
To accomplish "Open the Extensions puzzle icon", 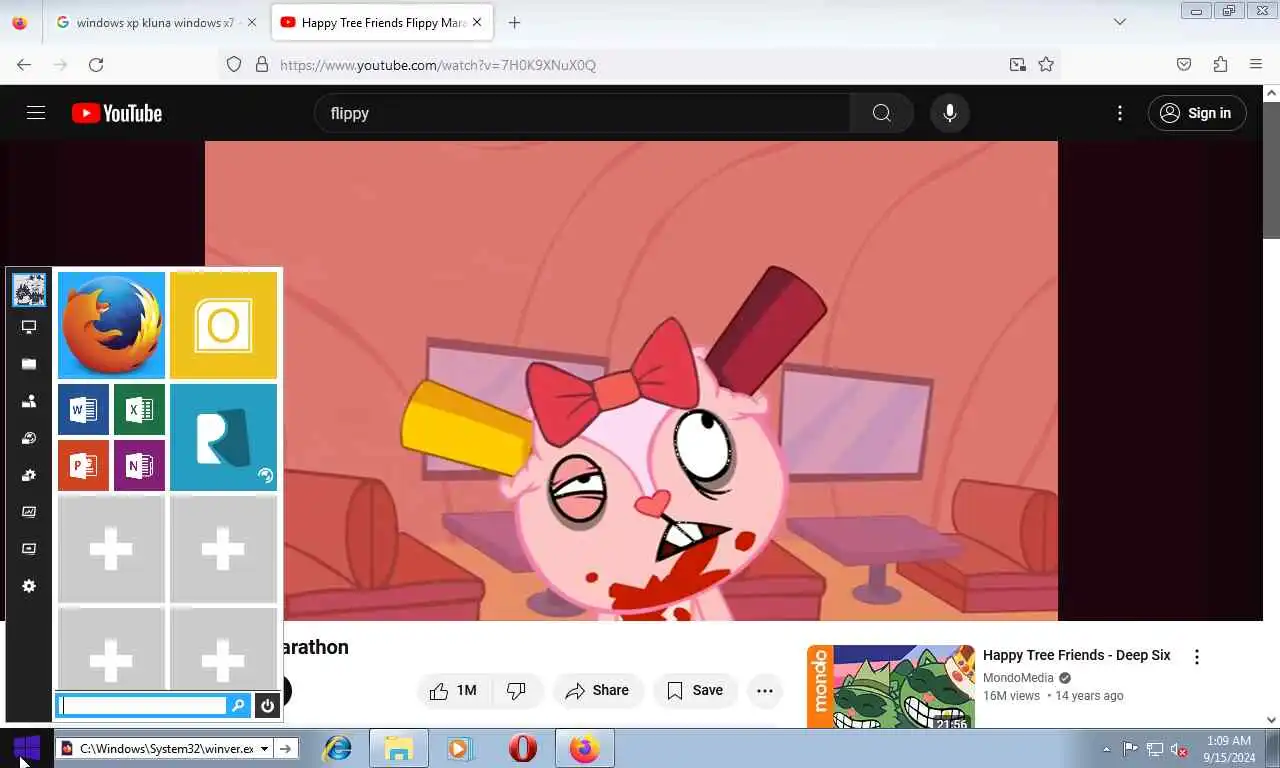I will pos(1220,64).
